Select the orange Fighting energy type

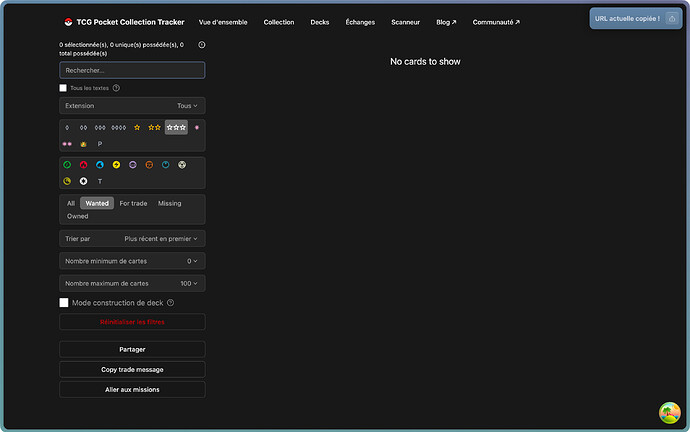tap(149, 165)
